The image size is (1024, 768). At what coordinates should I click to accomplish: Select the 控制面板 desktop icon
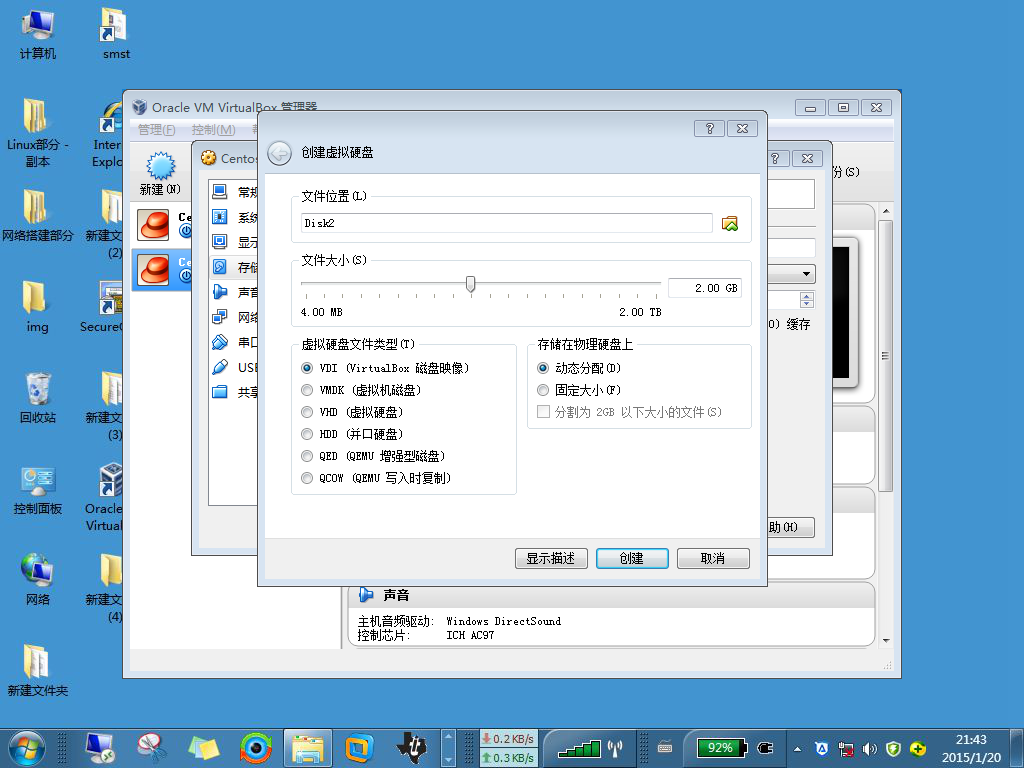[37, 488]
